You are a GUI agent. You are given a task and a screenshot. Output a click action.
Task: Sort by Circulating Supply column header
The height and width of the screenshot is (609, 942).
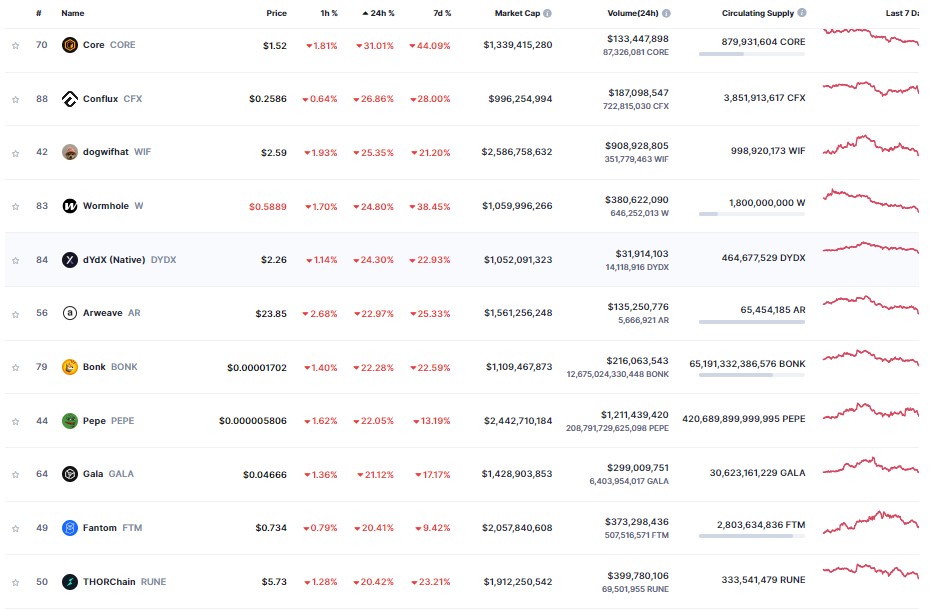[x=758, y=14]
